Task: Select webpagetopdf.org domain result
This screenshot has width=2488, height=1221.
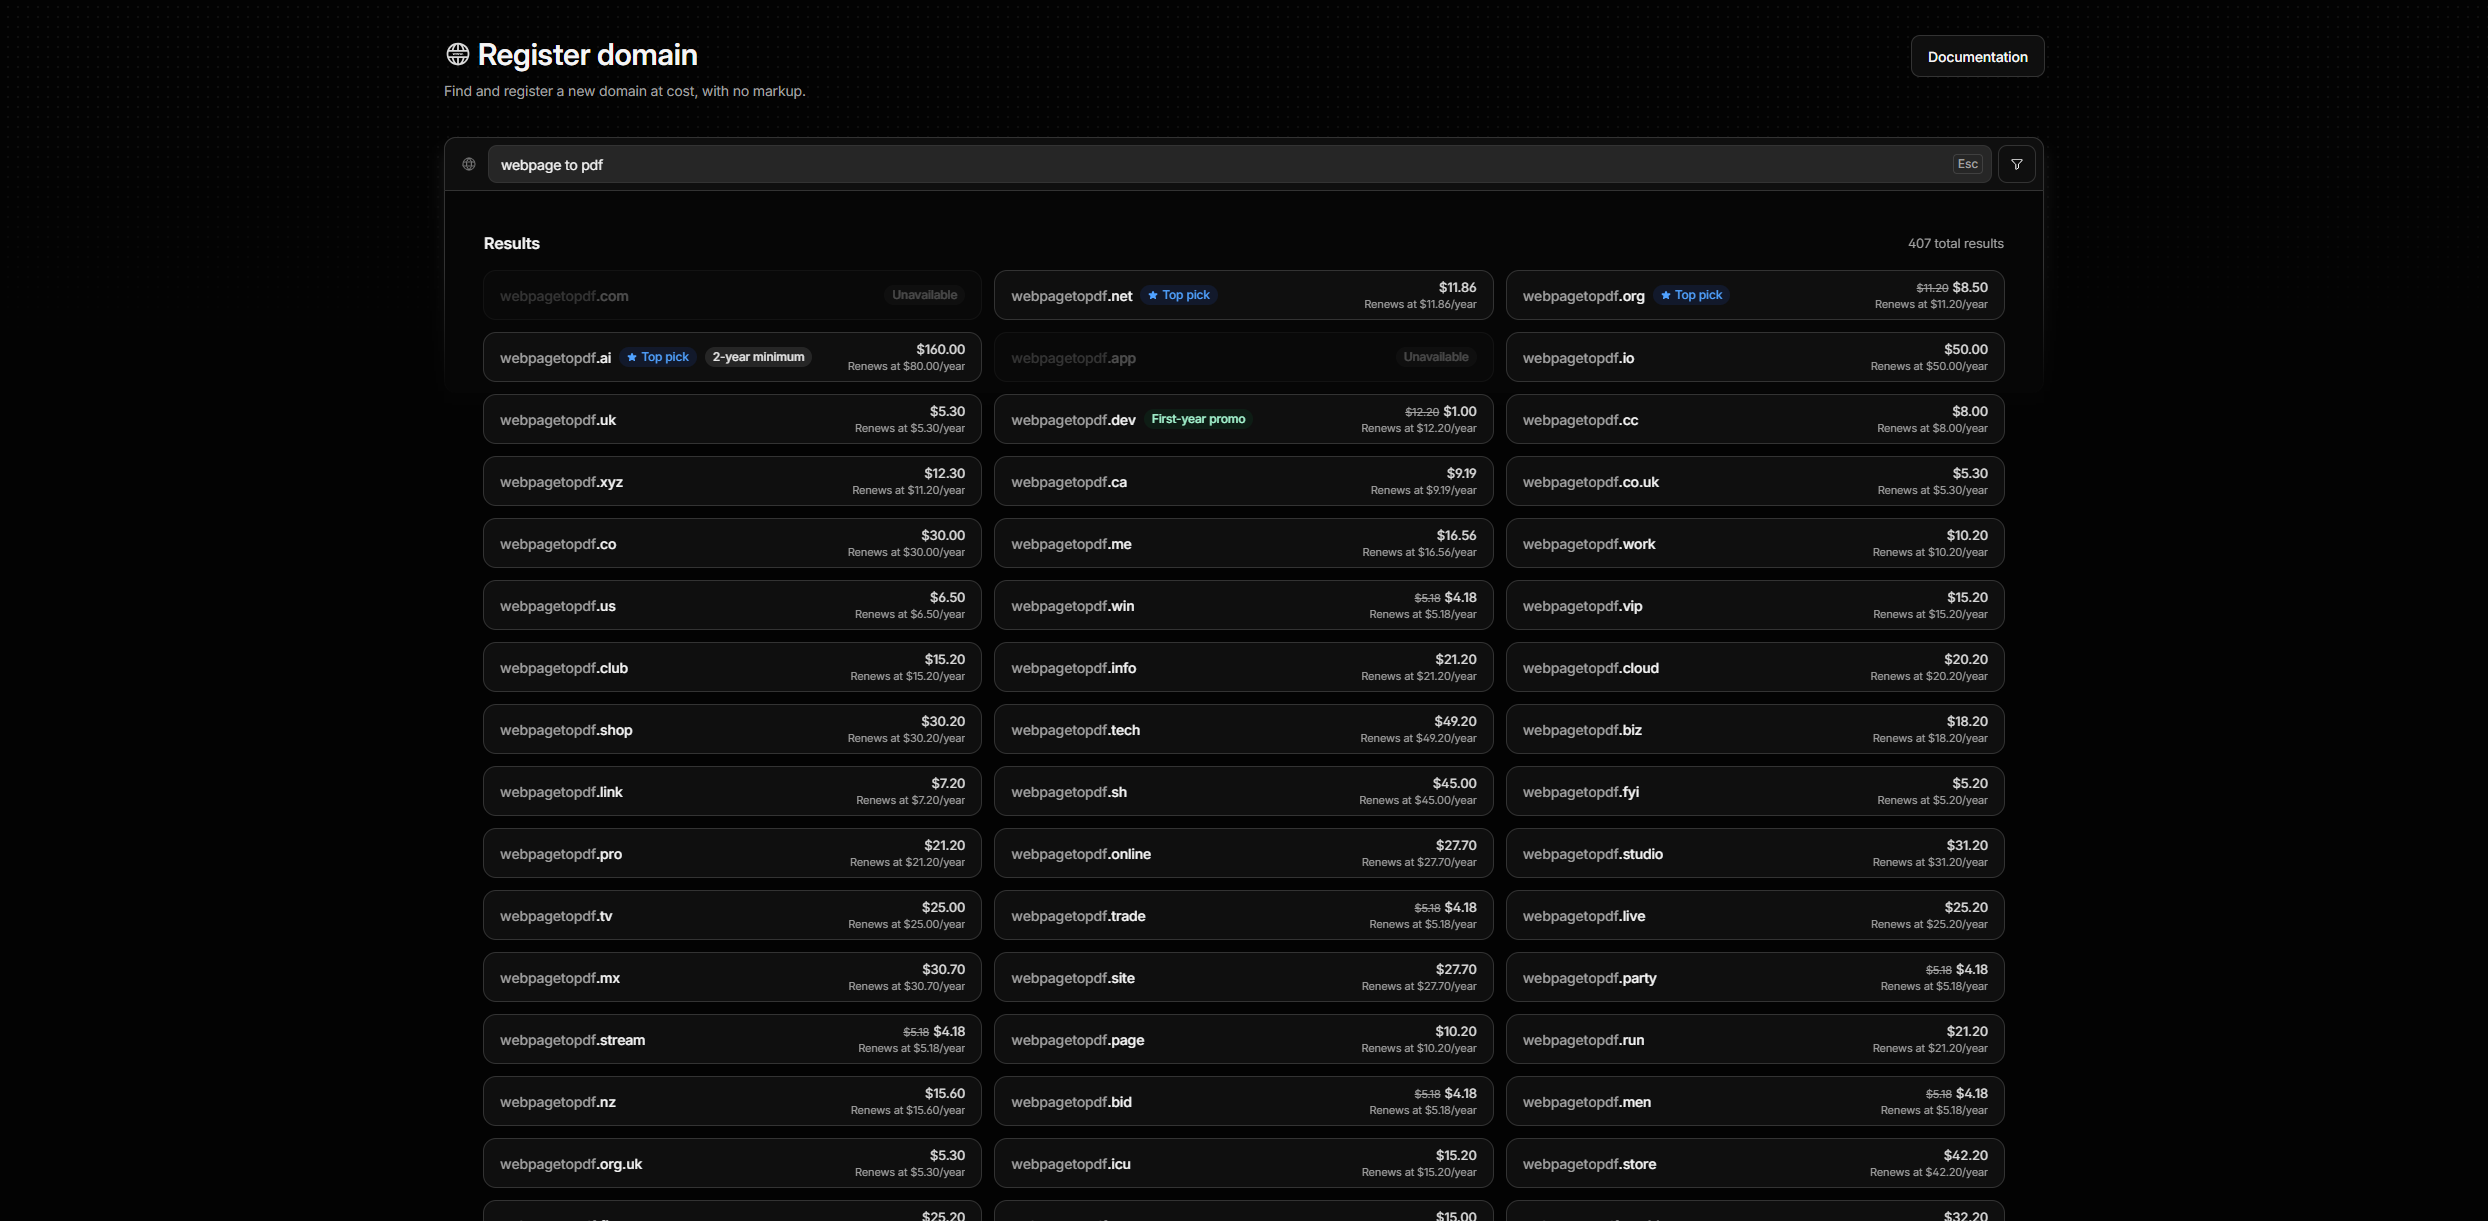Action: pyautogui.click(x=1755, y=295)
